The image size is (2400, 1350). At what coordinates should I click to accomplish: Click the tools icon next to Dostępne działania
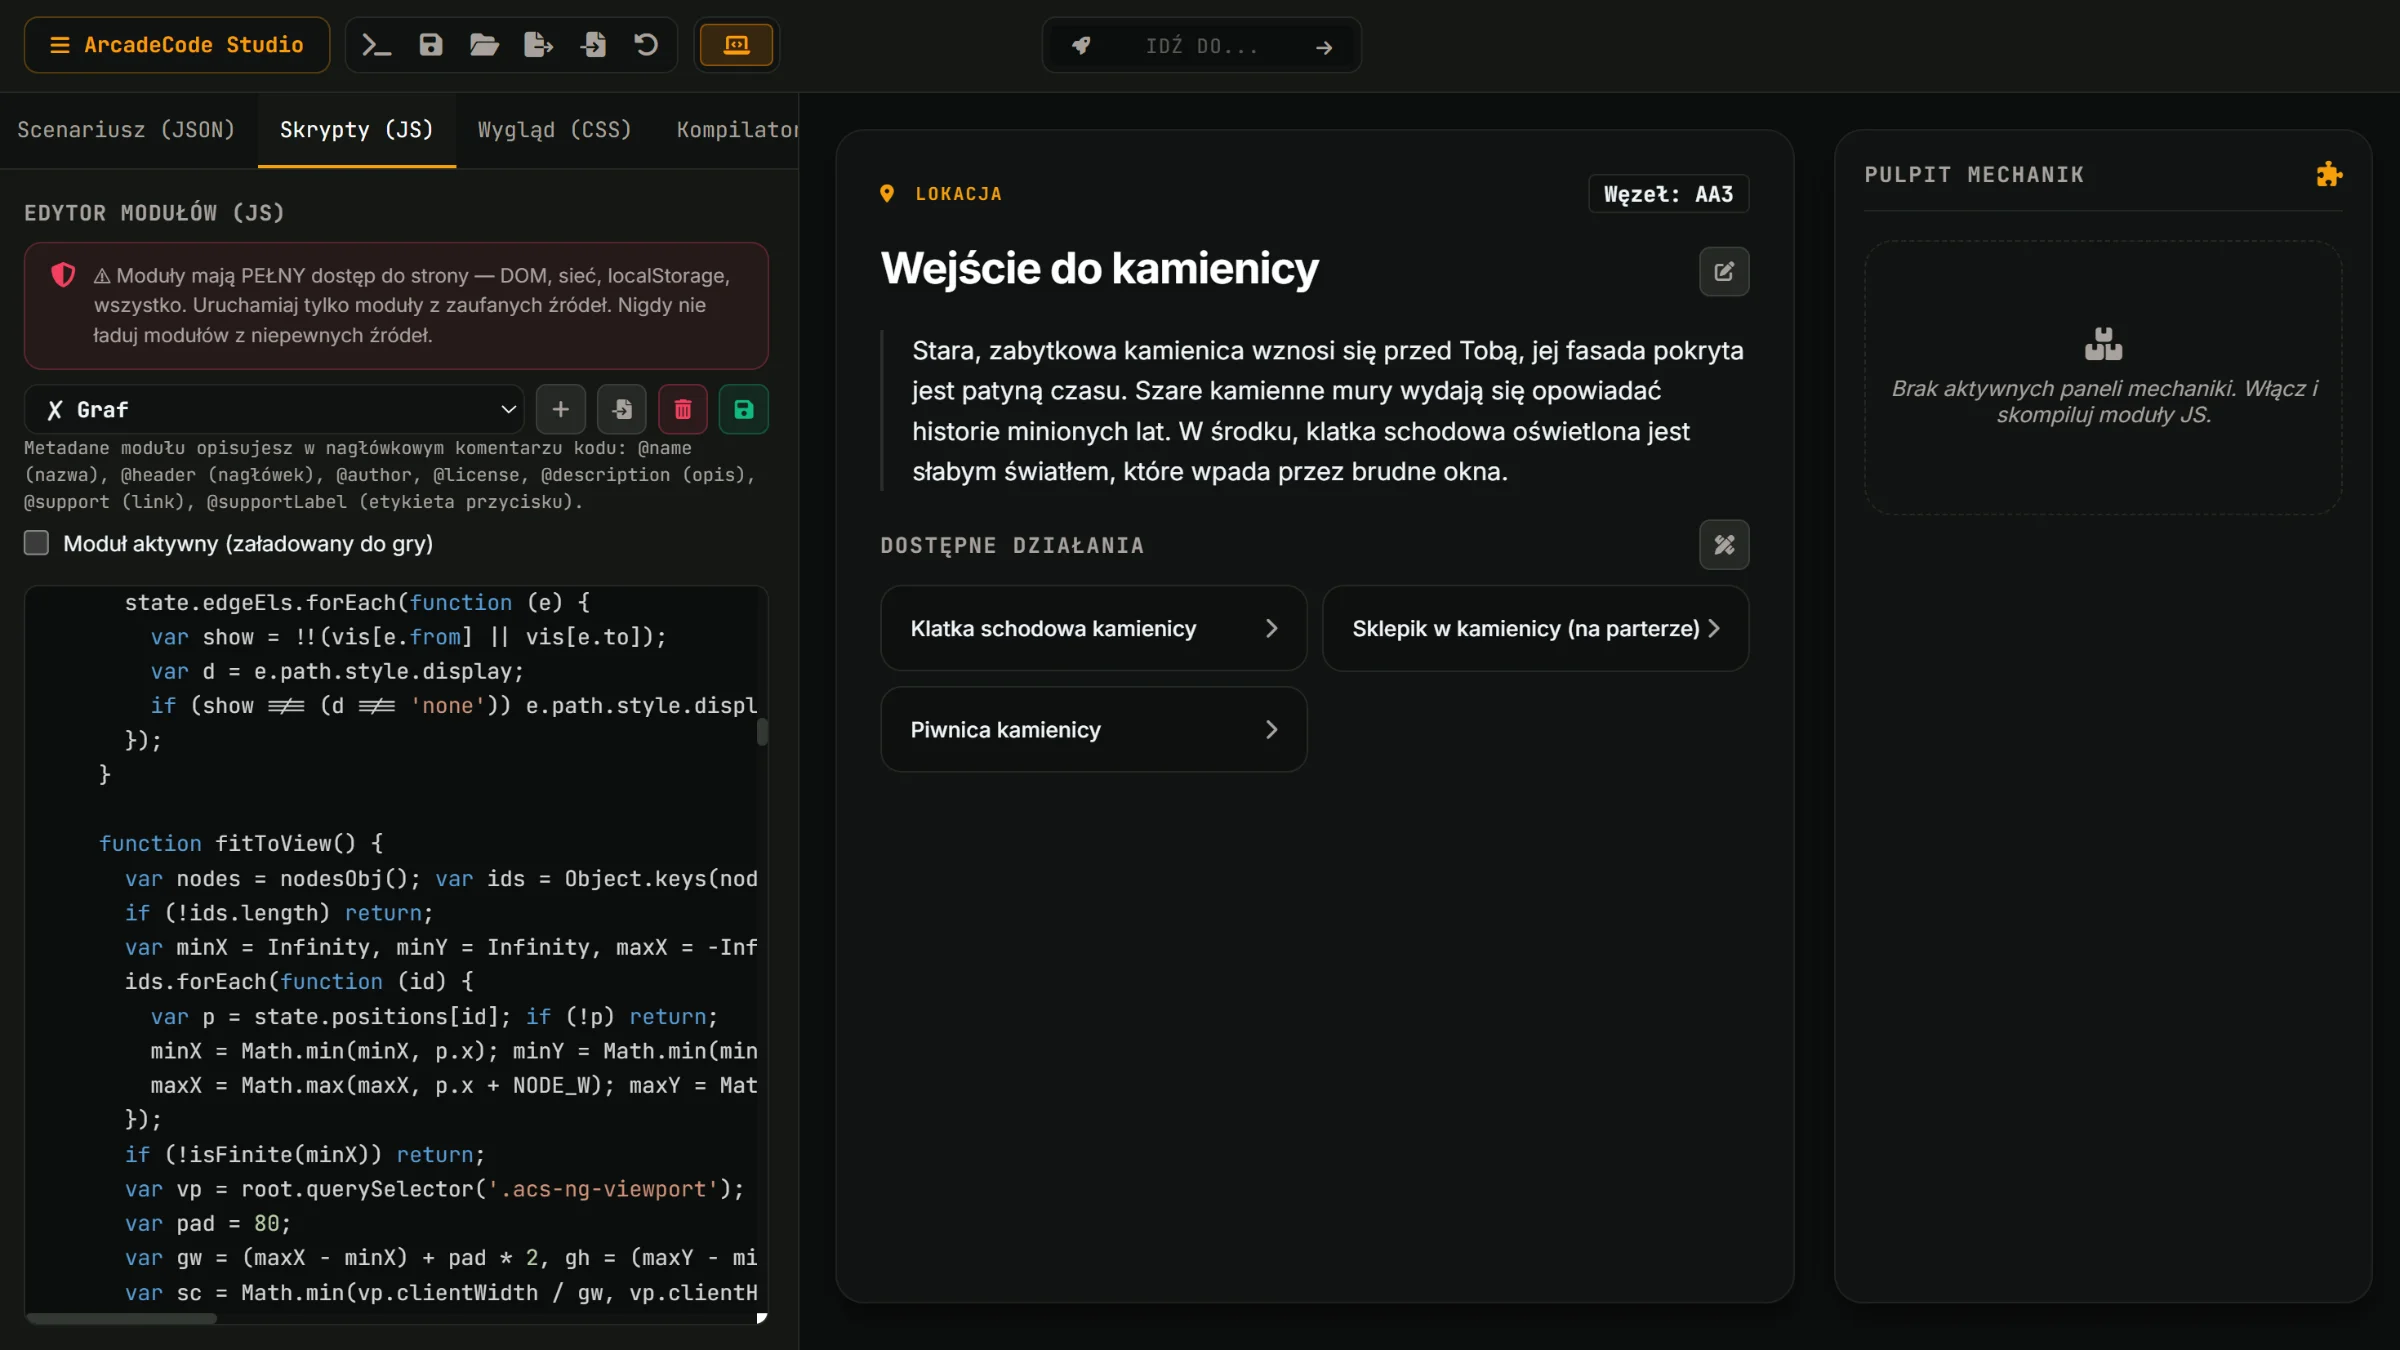click(x=1724, y=545)
